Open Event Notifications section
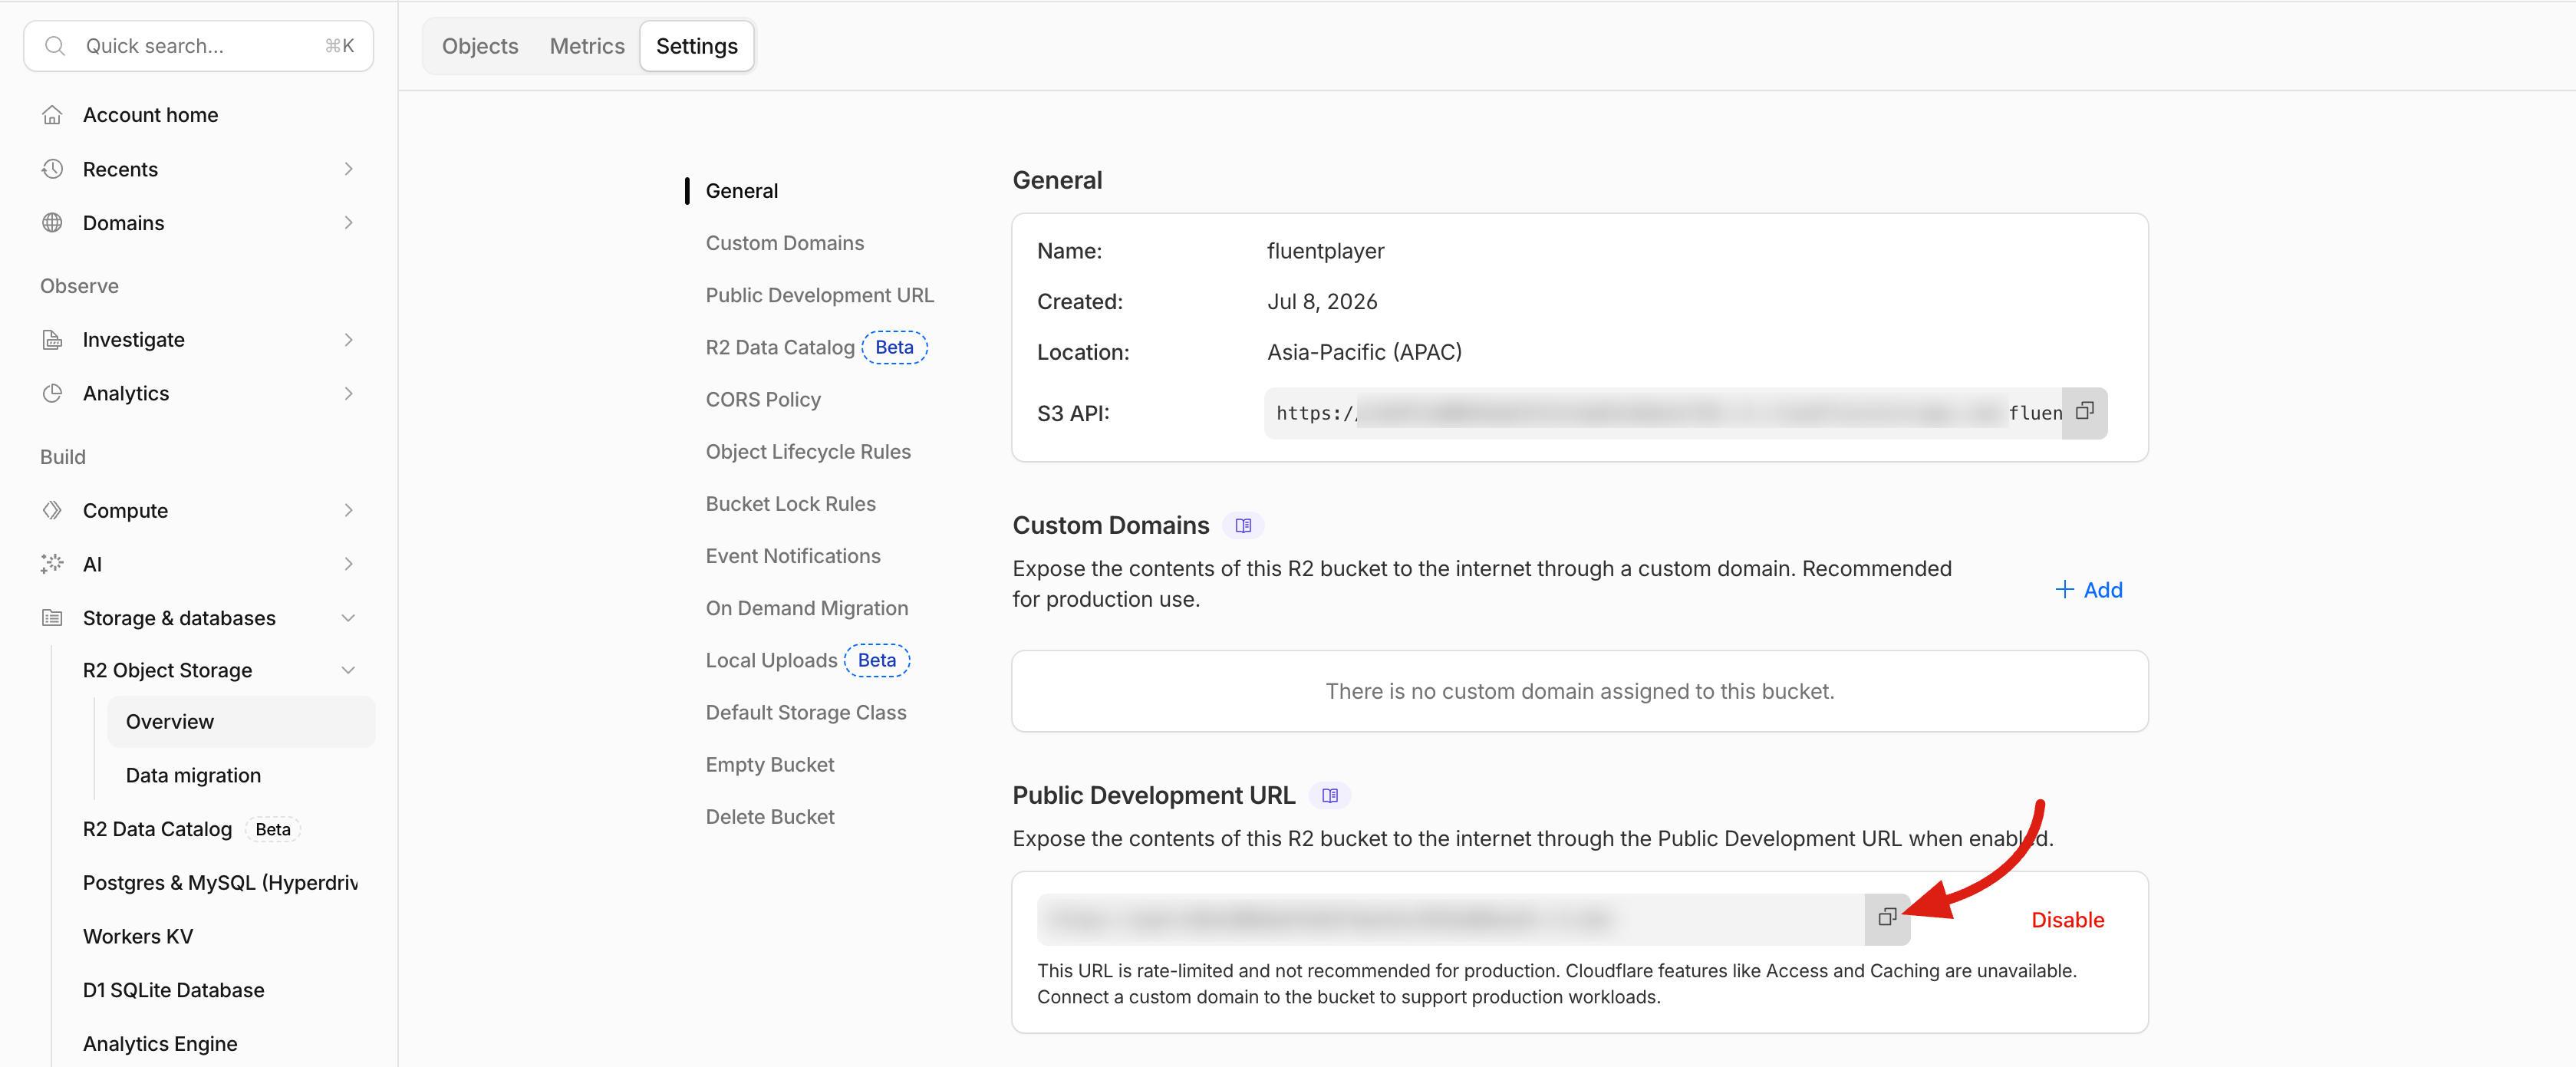 (793, 556)
